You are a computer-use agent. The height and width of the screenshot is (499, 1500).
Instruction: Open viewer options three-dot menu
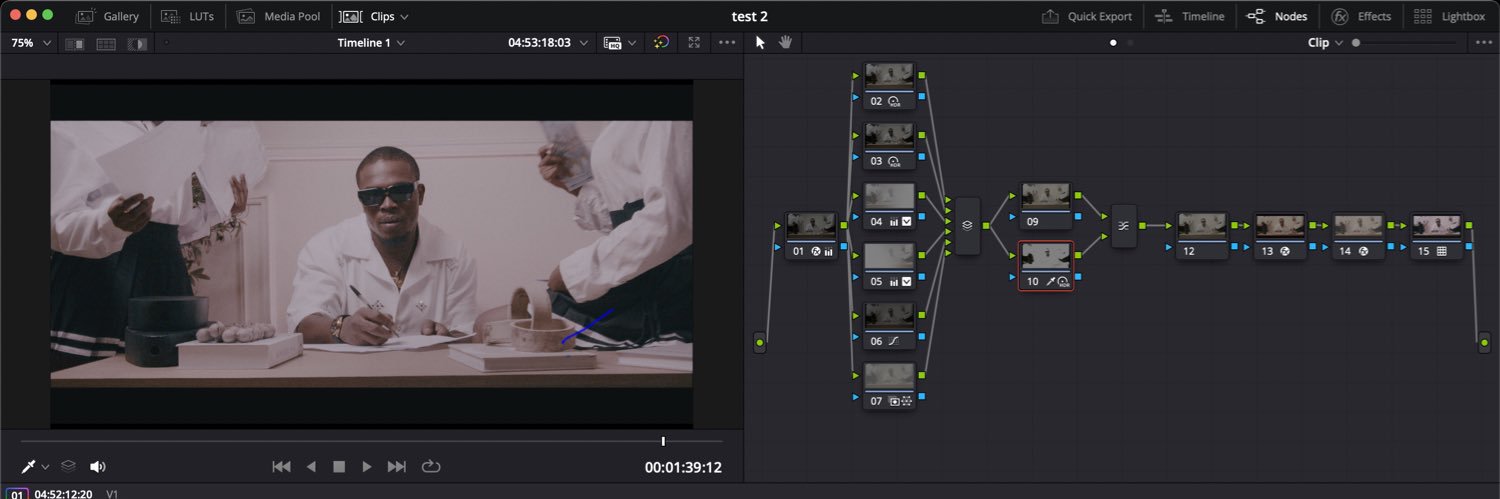coord(727,43)
